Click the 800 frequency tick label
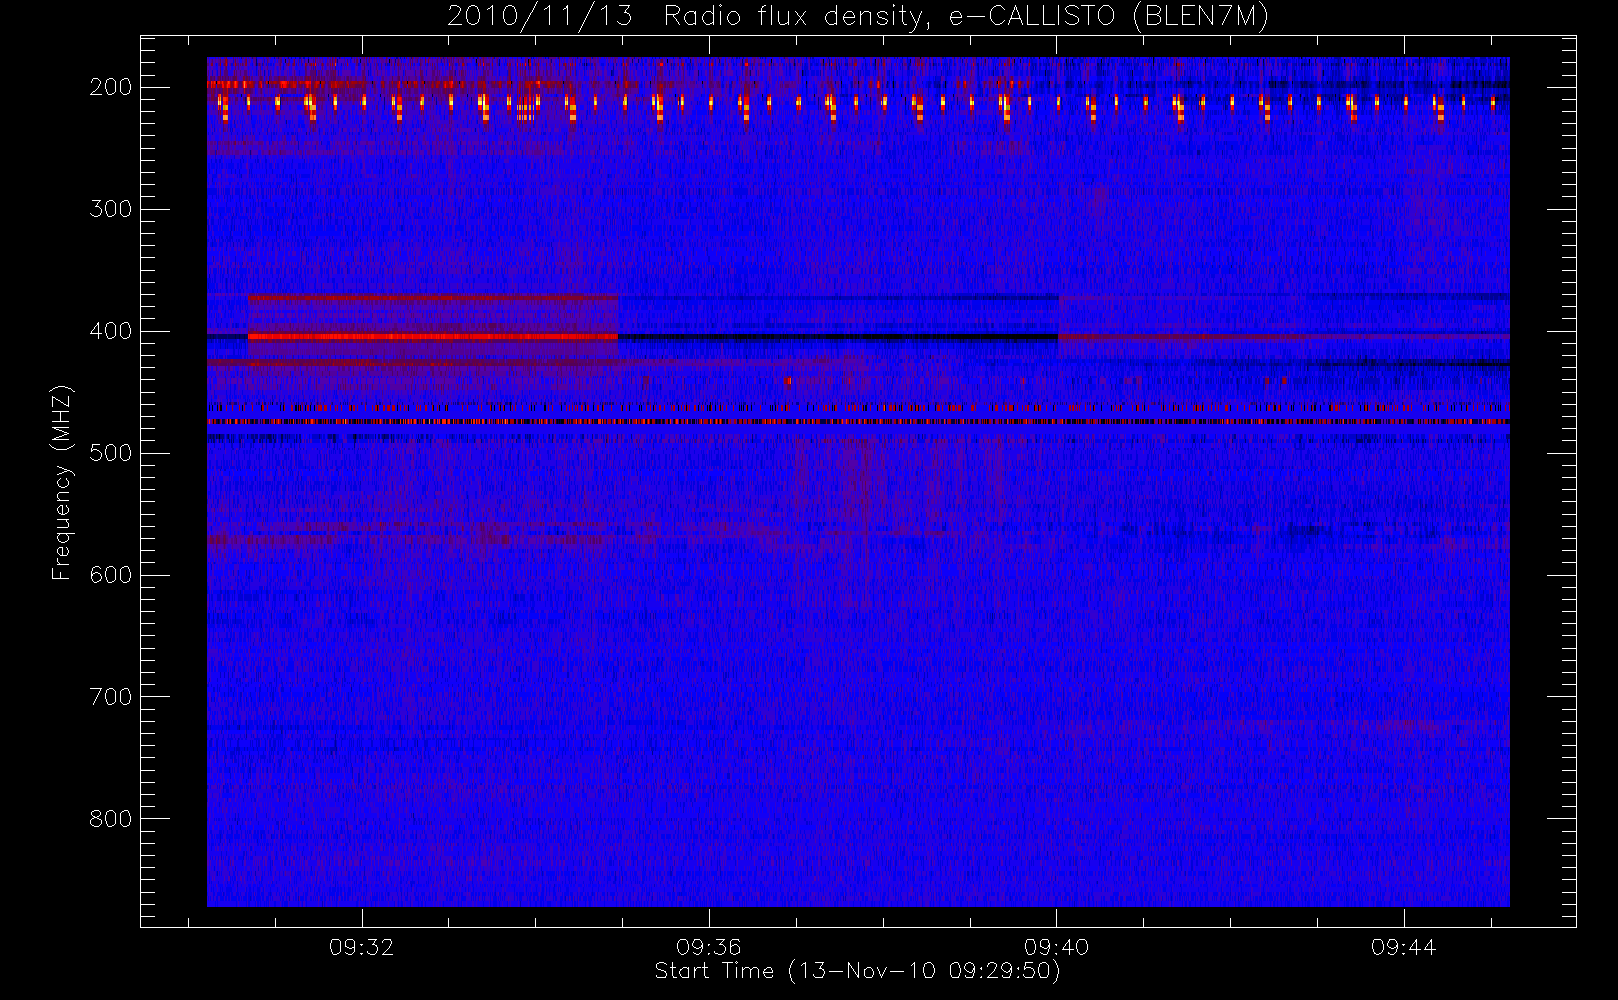Image resolution: width=1618 pixels, height=1000 pixels. (x=111, y=819)
